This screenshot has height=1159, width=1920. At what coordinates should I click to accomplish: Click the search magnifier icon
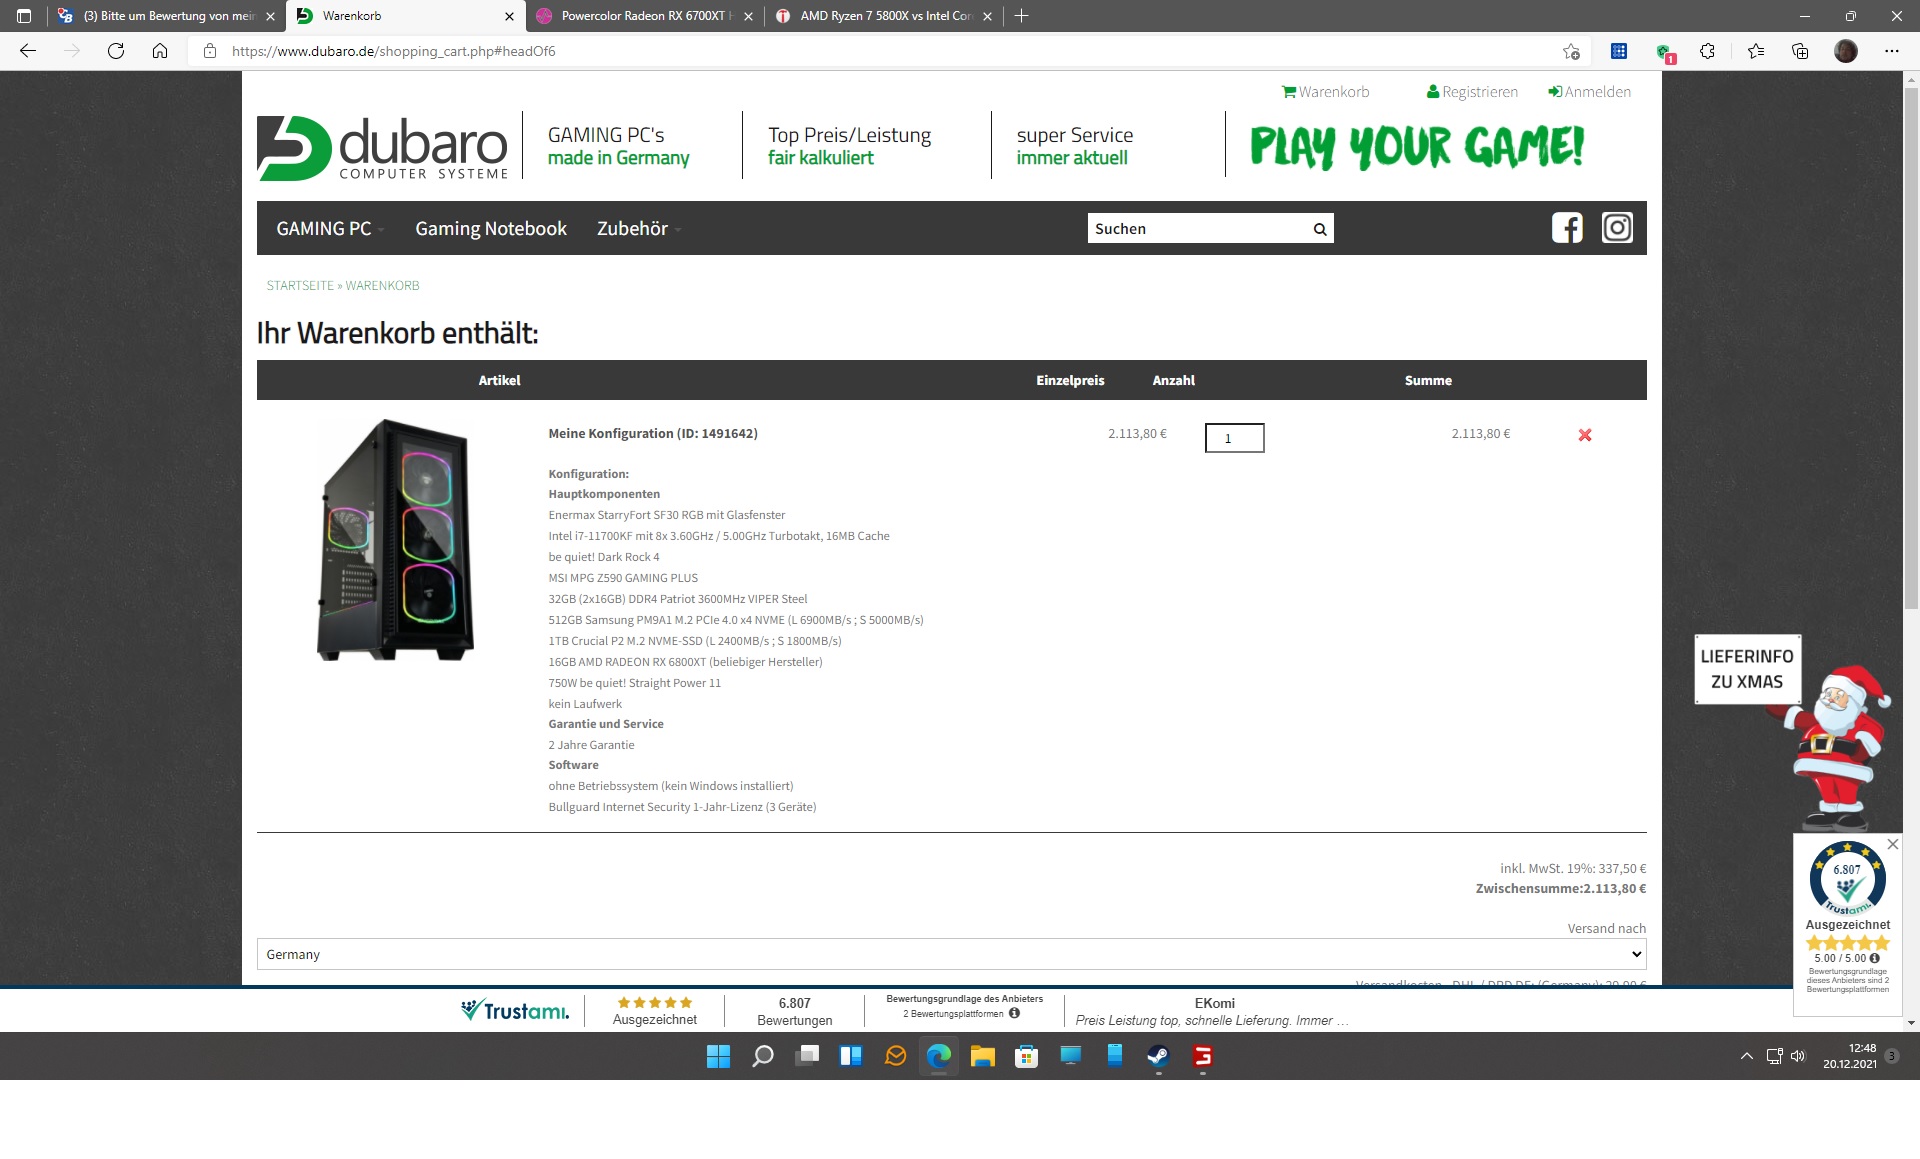coord(1320,229)
